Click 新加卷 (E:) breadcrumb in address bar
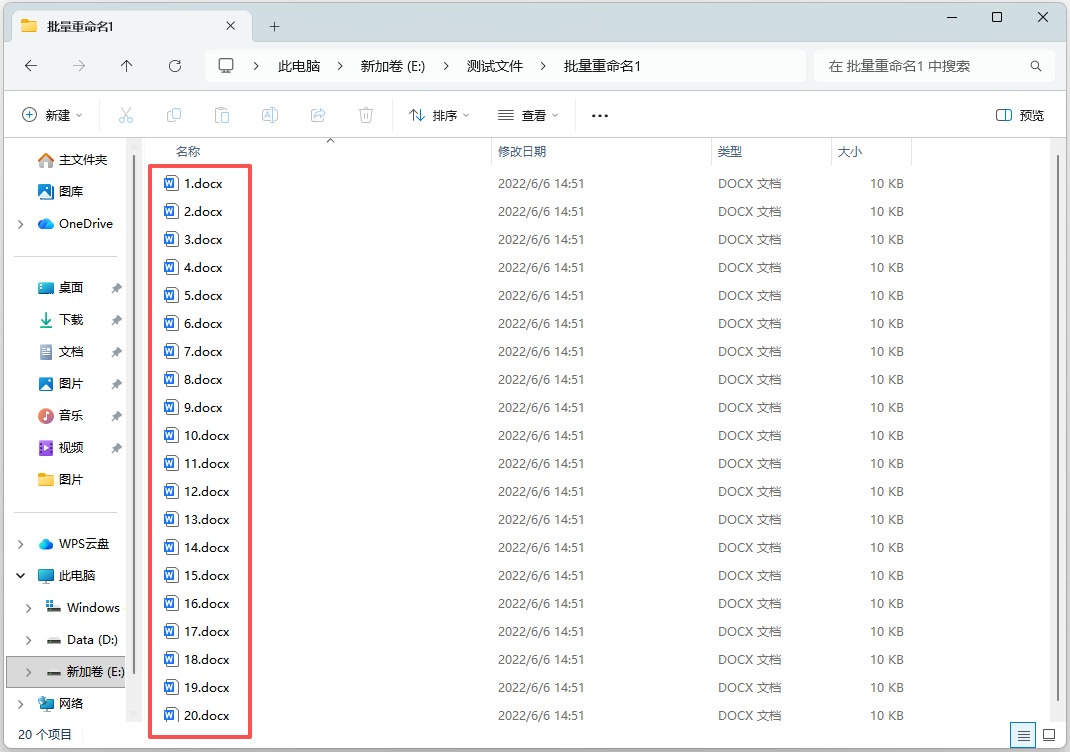1070x752 pixels. tap(392, 66)
